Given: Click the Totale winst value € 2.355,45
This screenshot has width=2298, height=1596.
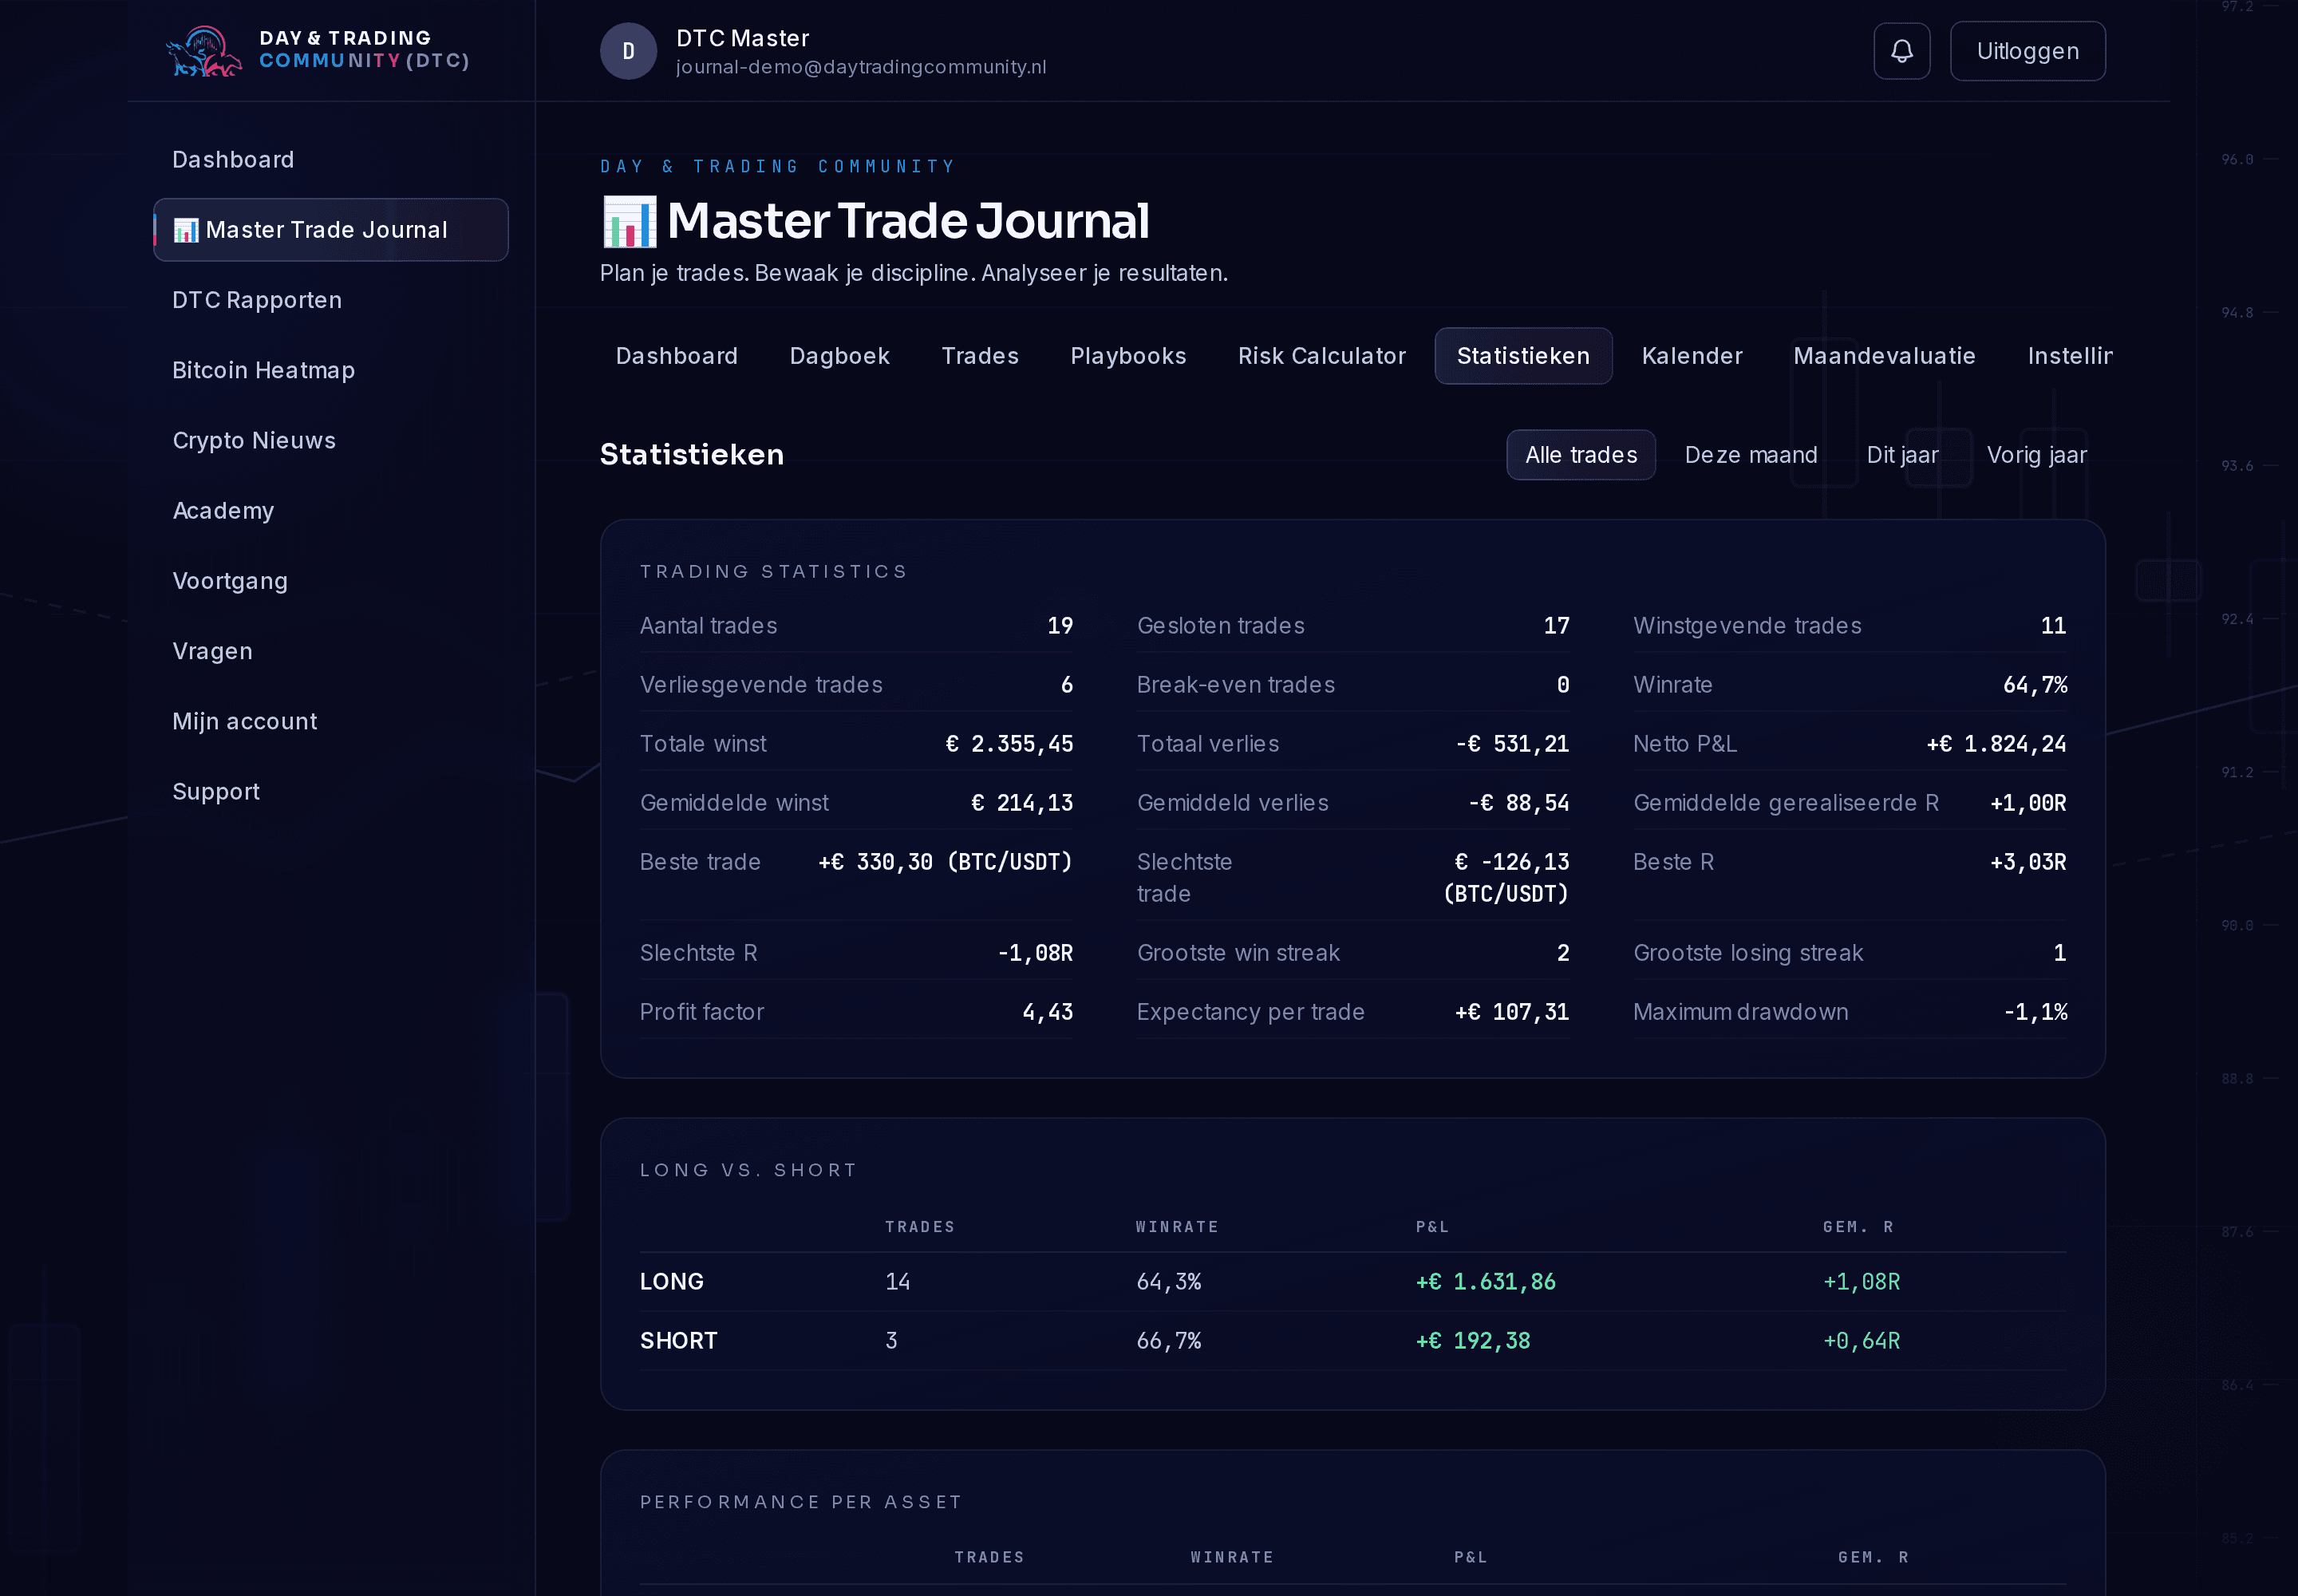Looking at the screenshot, I should (x=1009, y=744).
